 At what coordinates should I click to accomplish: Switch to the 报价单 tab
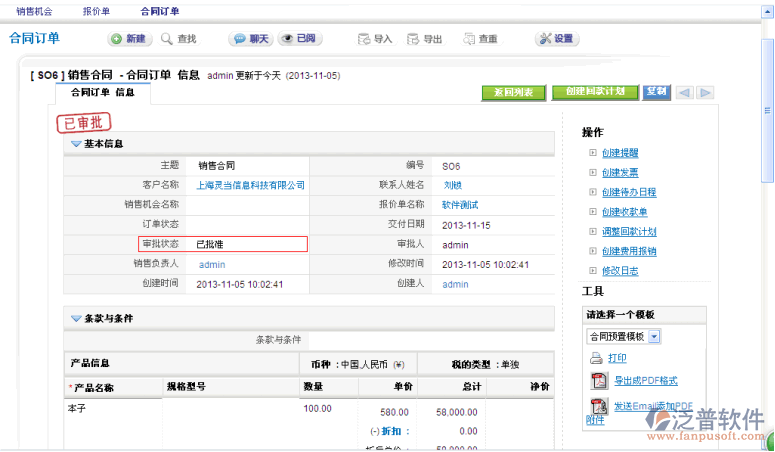[96, 11]
